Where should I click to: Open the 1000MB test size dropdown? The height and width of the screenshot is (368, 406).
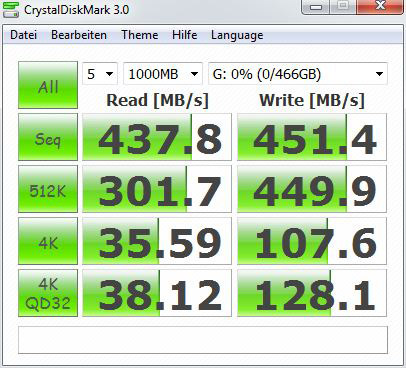click(x=163, y=74)
